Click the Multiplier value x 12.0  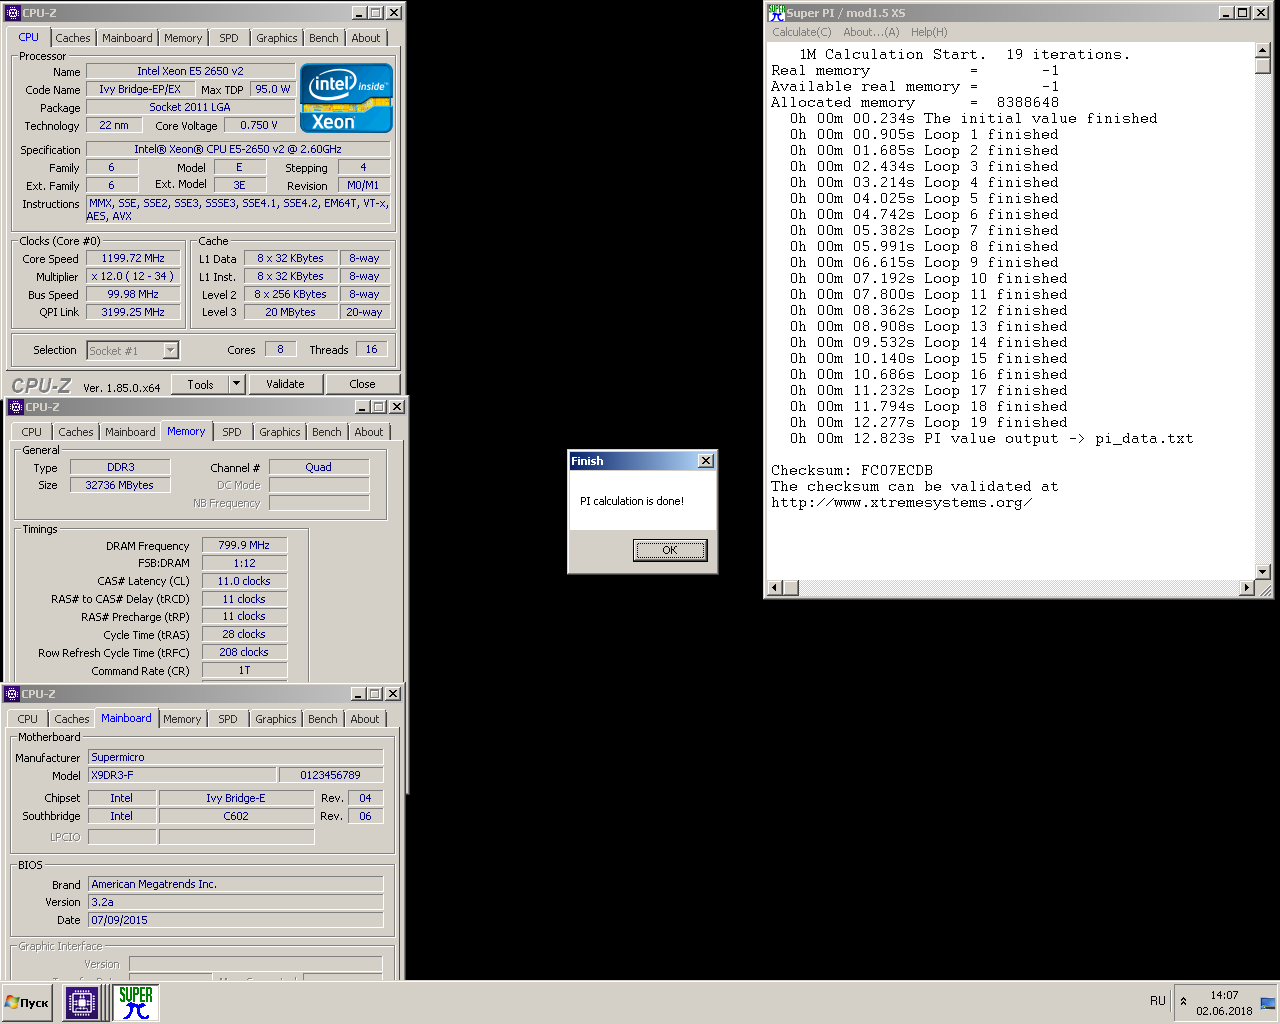[133, 276]
